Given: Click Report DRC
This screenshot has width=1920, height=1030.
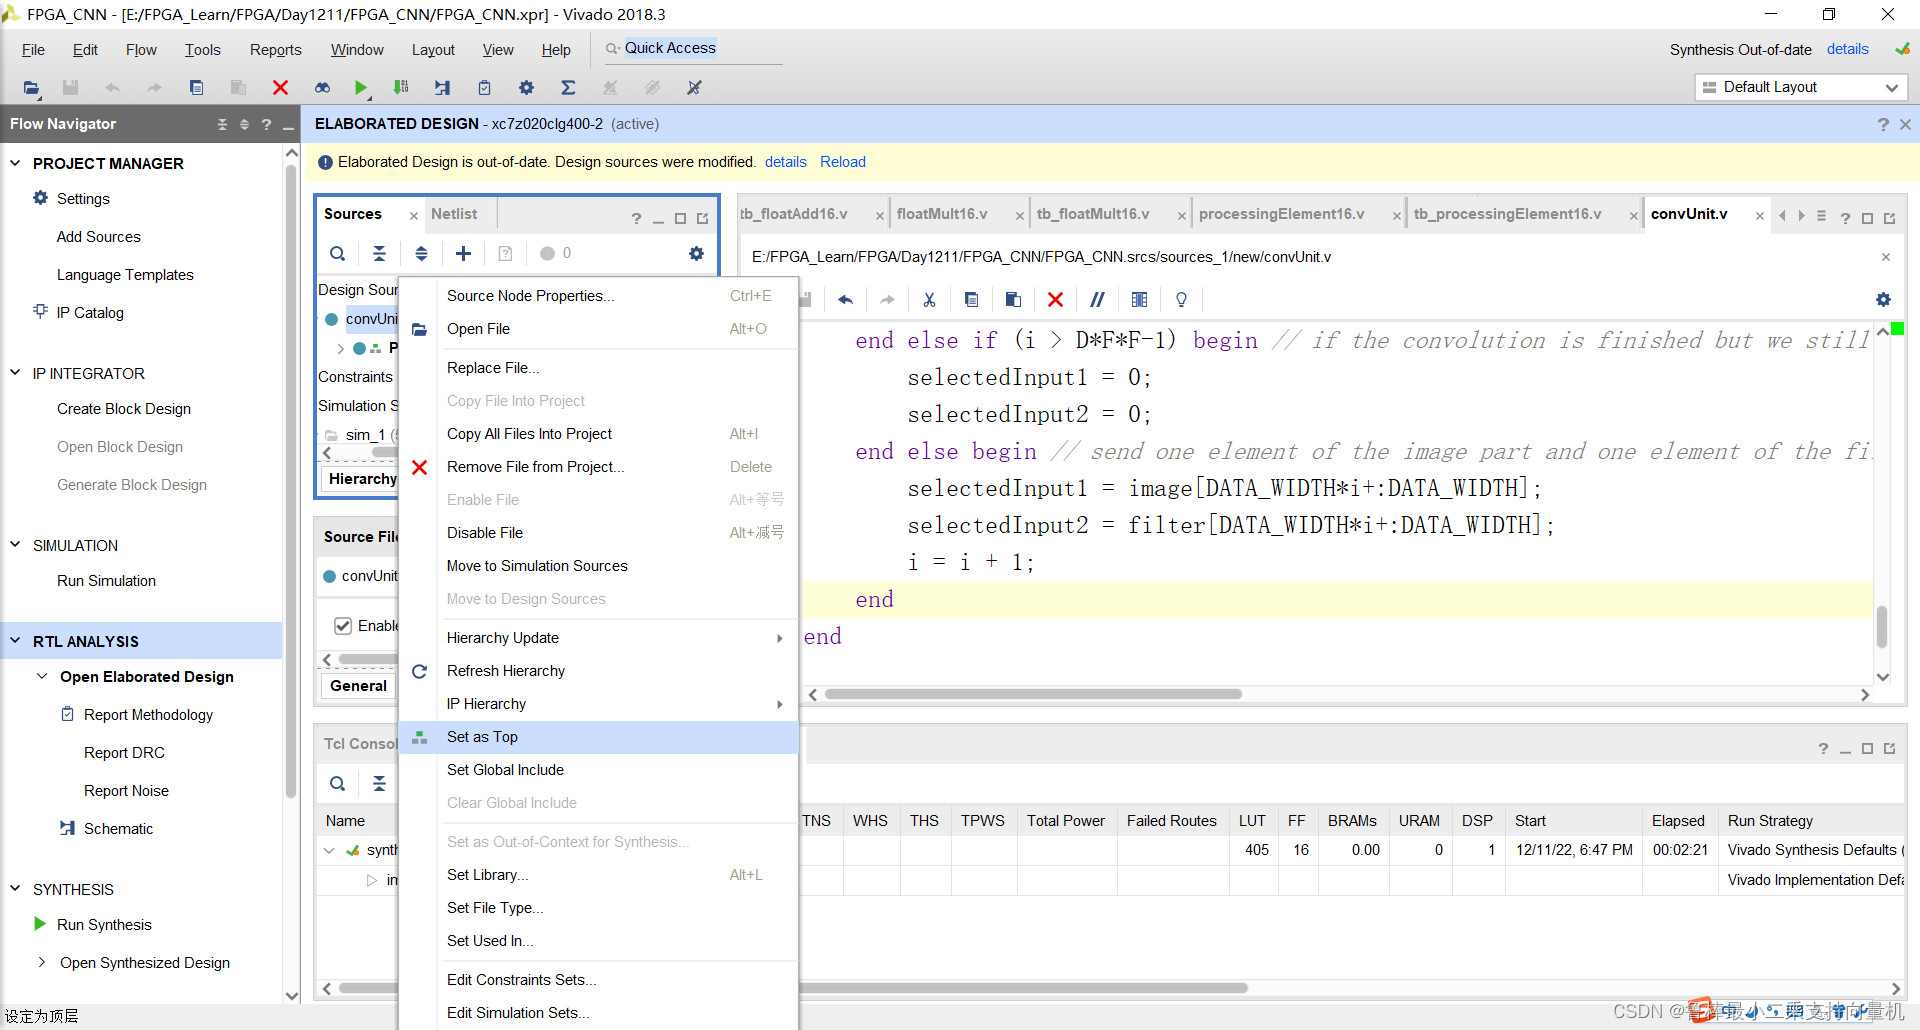Looking at the screenshot, I should pos(124,753).
